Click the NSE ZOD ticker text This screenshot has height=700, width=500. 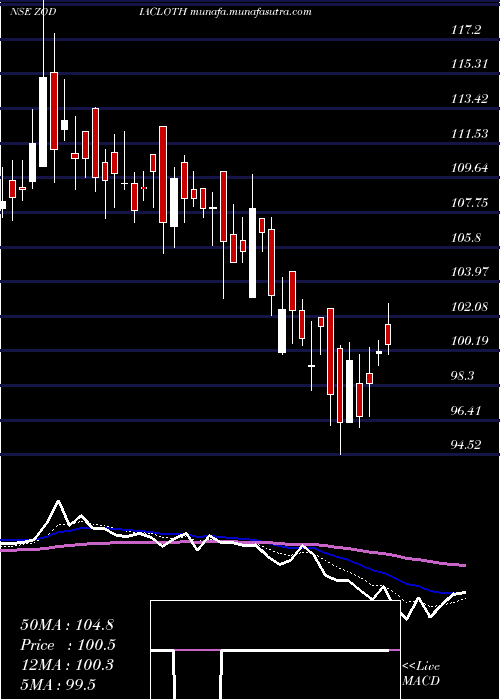coord(33,12)
